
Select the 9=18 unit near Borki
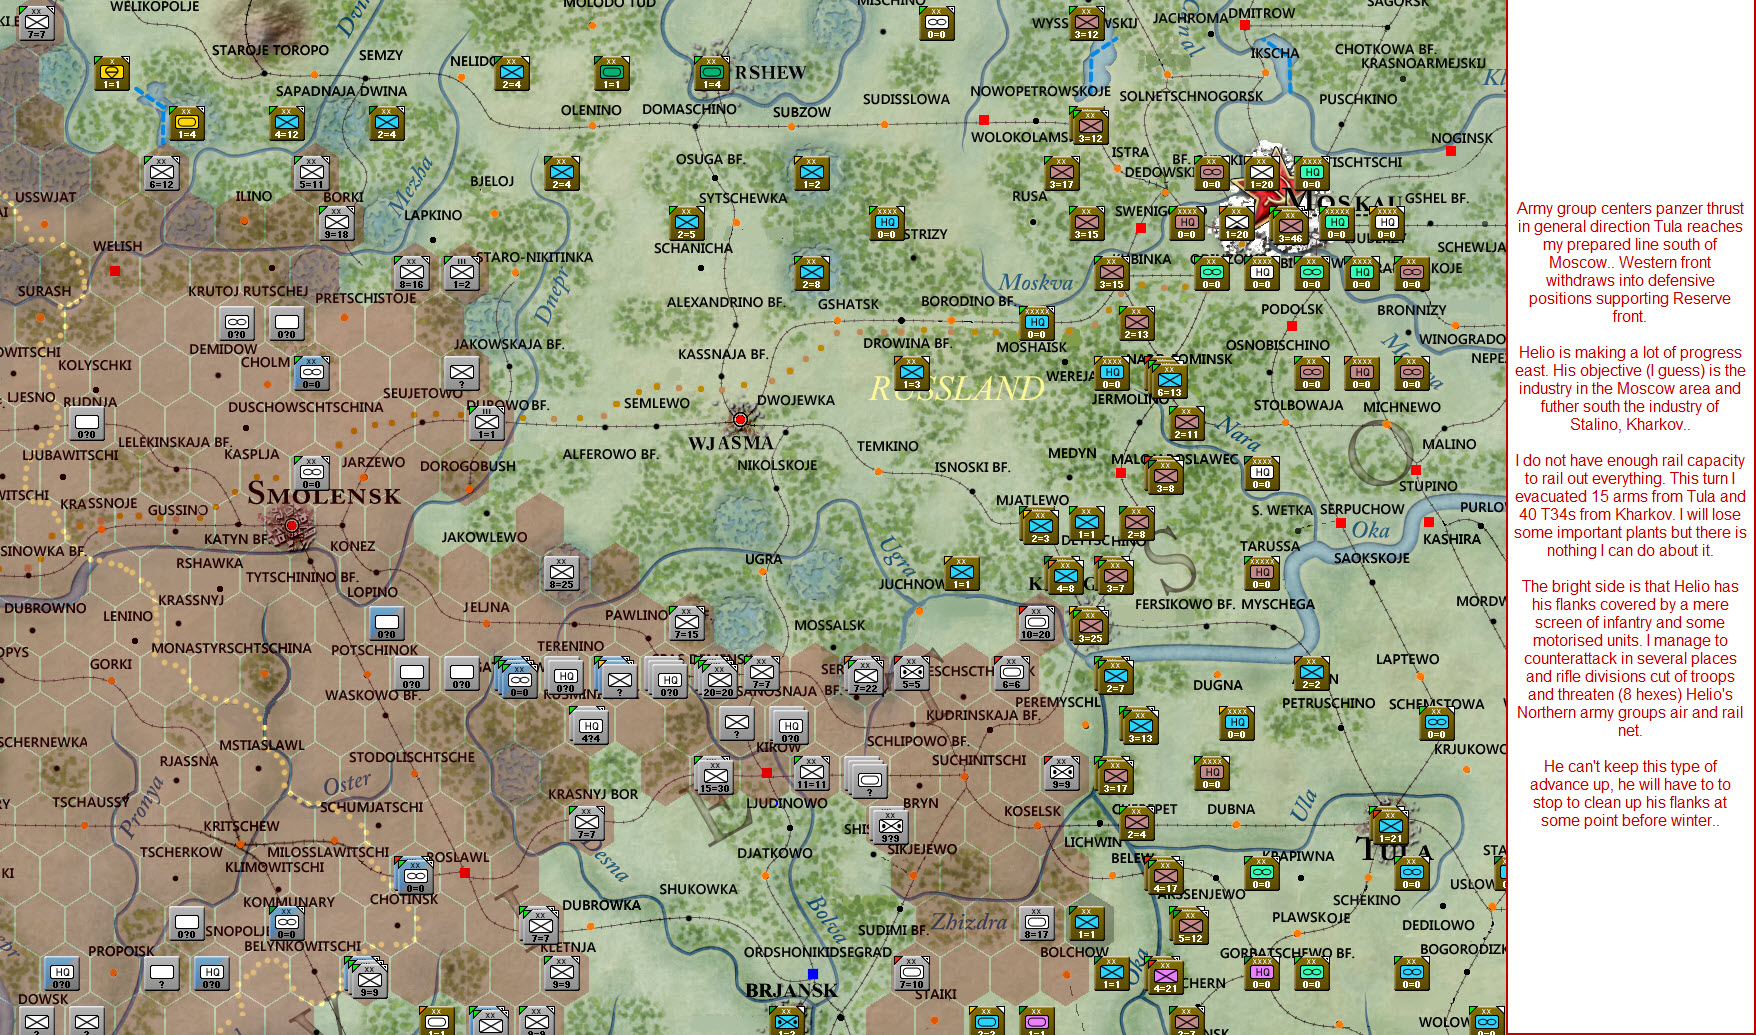point(336,223)
